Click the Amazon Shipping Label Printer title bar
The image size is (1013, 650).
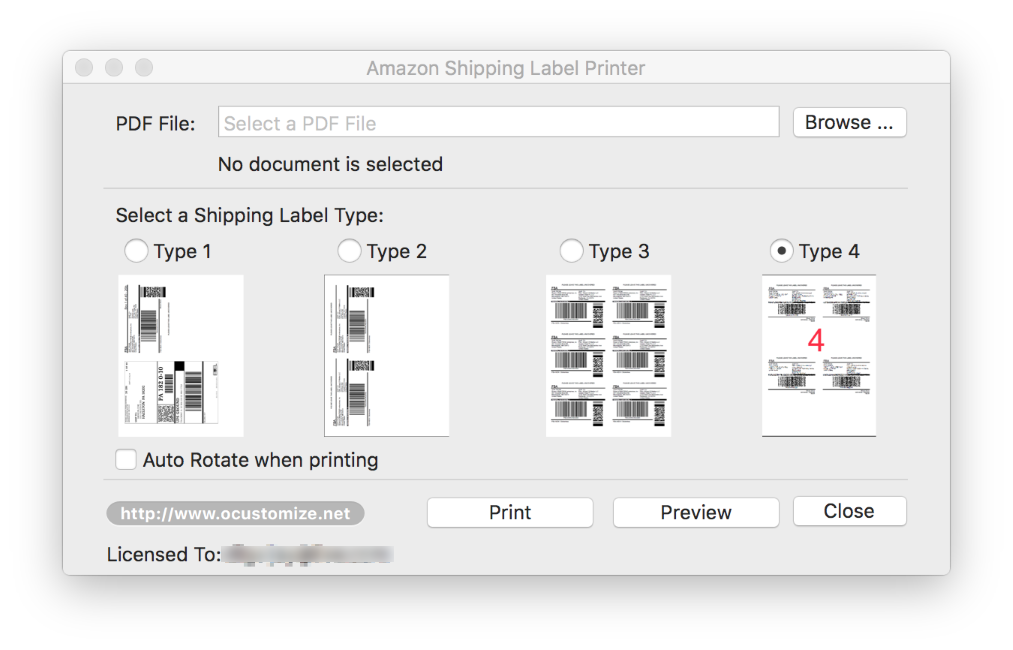505,68
